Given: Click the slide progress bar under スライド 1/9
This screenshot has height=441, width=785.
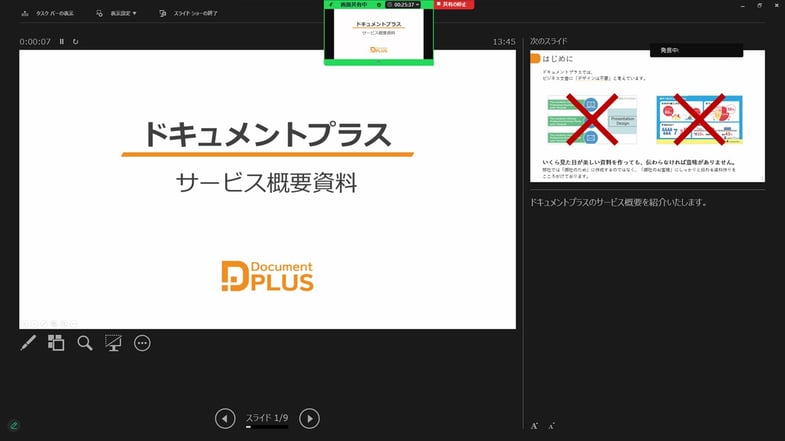Looking at the screenshot, I should click(267, 427).
